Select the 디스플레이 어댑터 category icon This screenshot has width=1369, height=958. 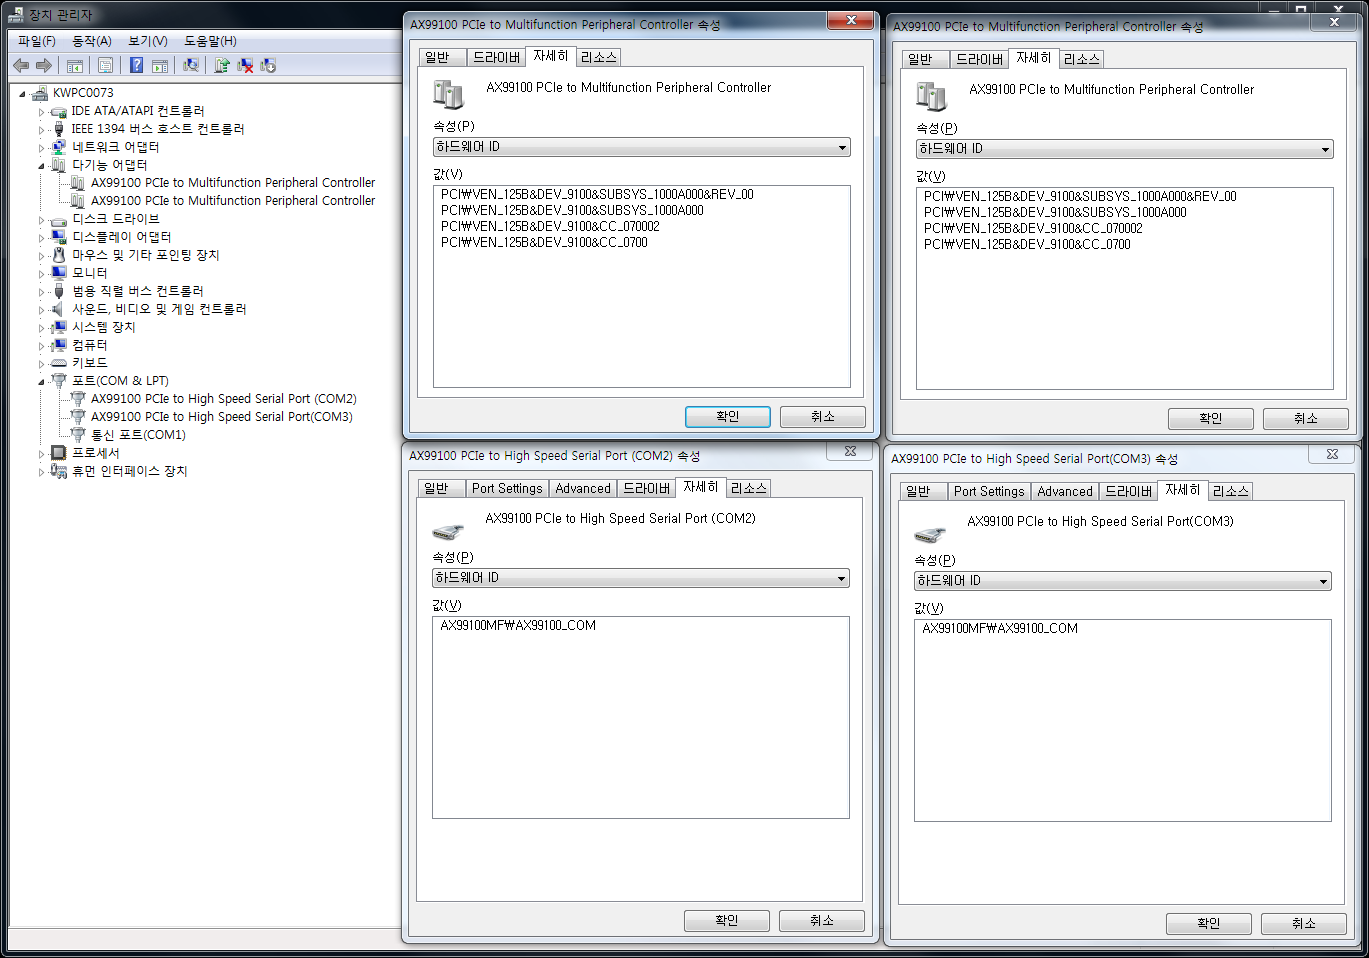click(x=59, y=237)
